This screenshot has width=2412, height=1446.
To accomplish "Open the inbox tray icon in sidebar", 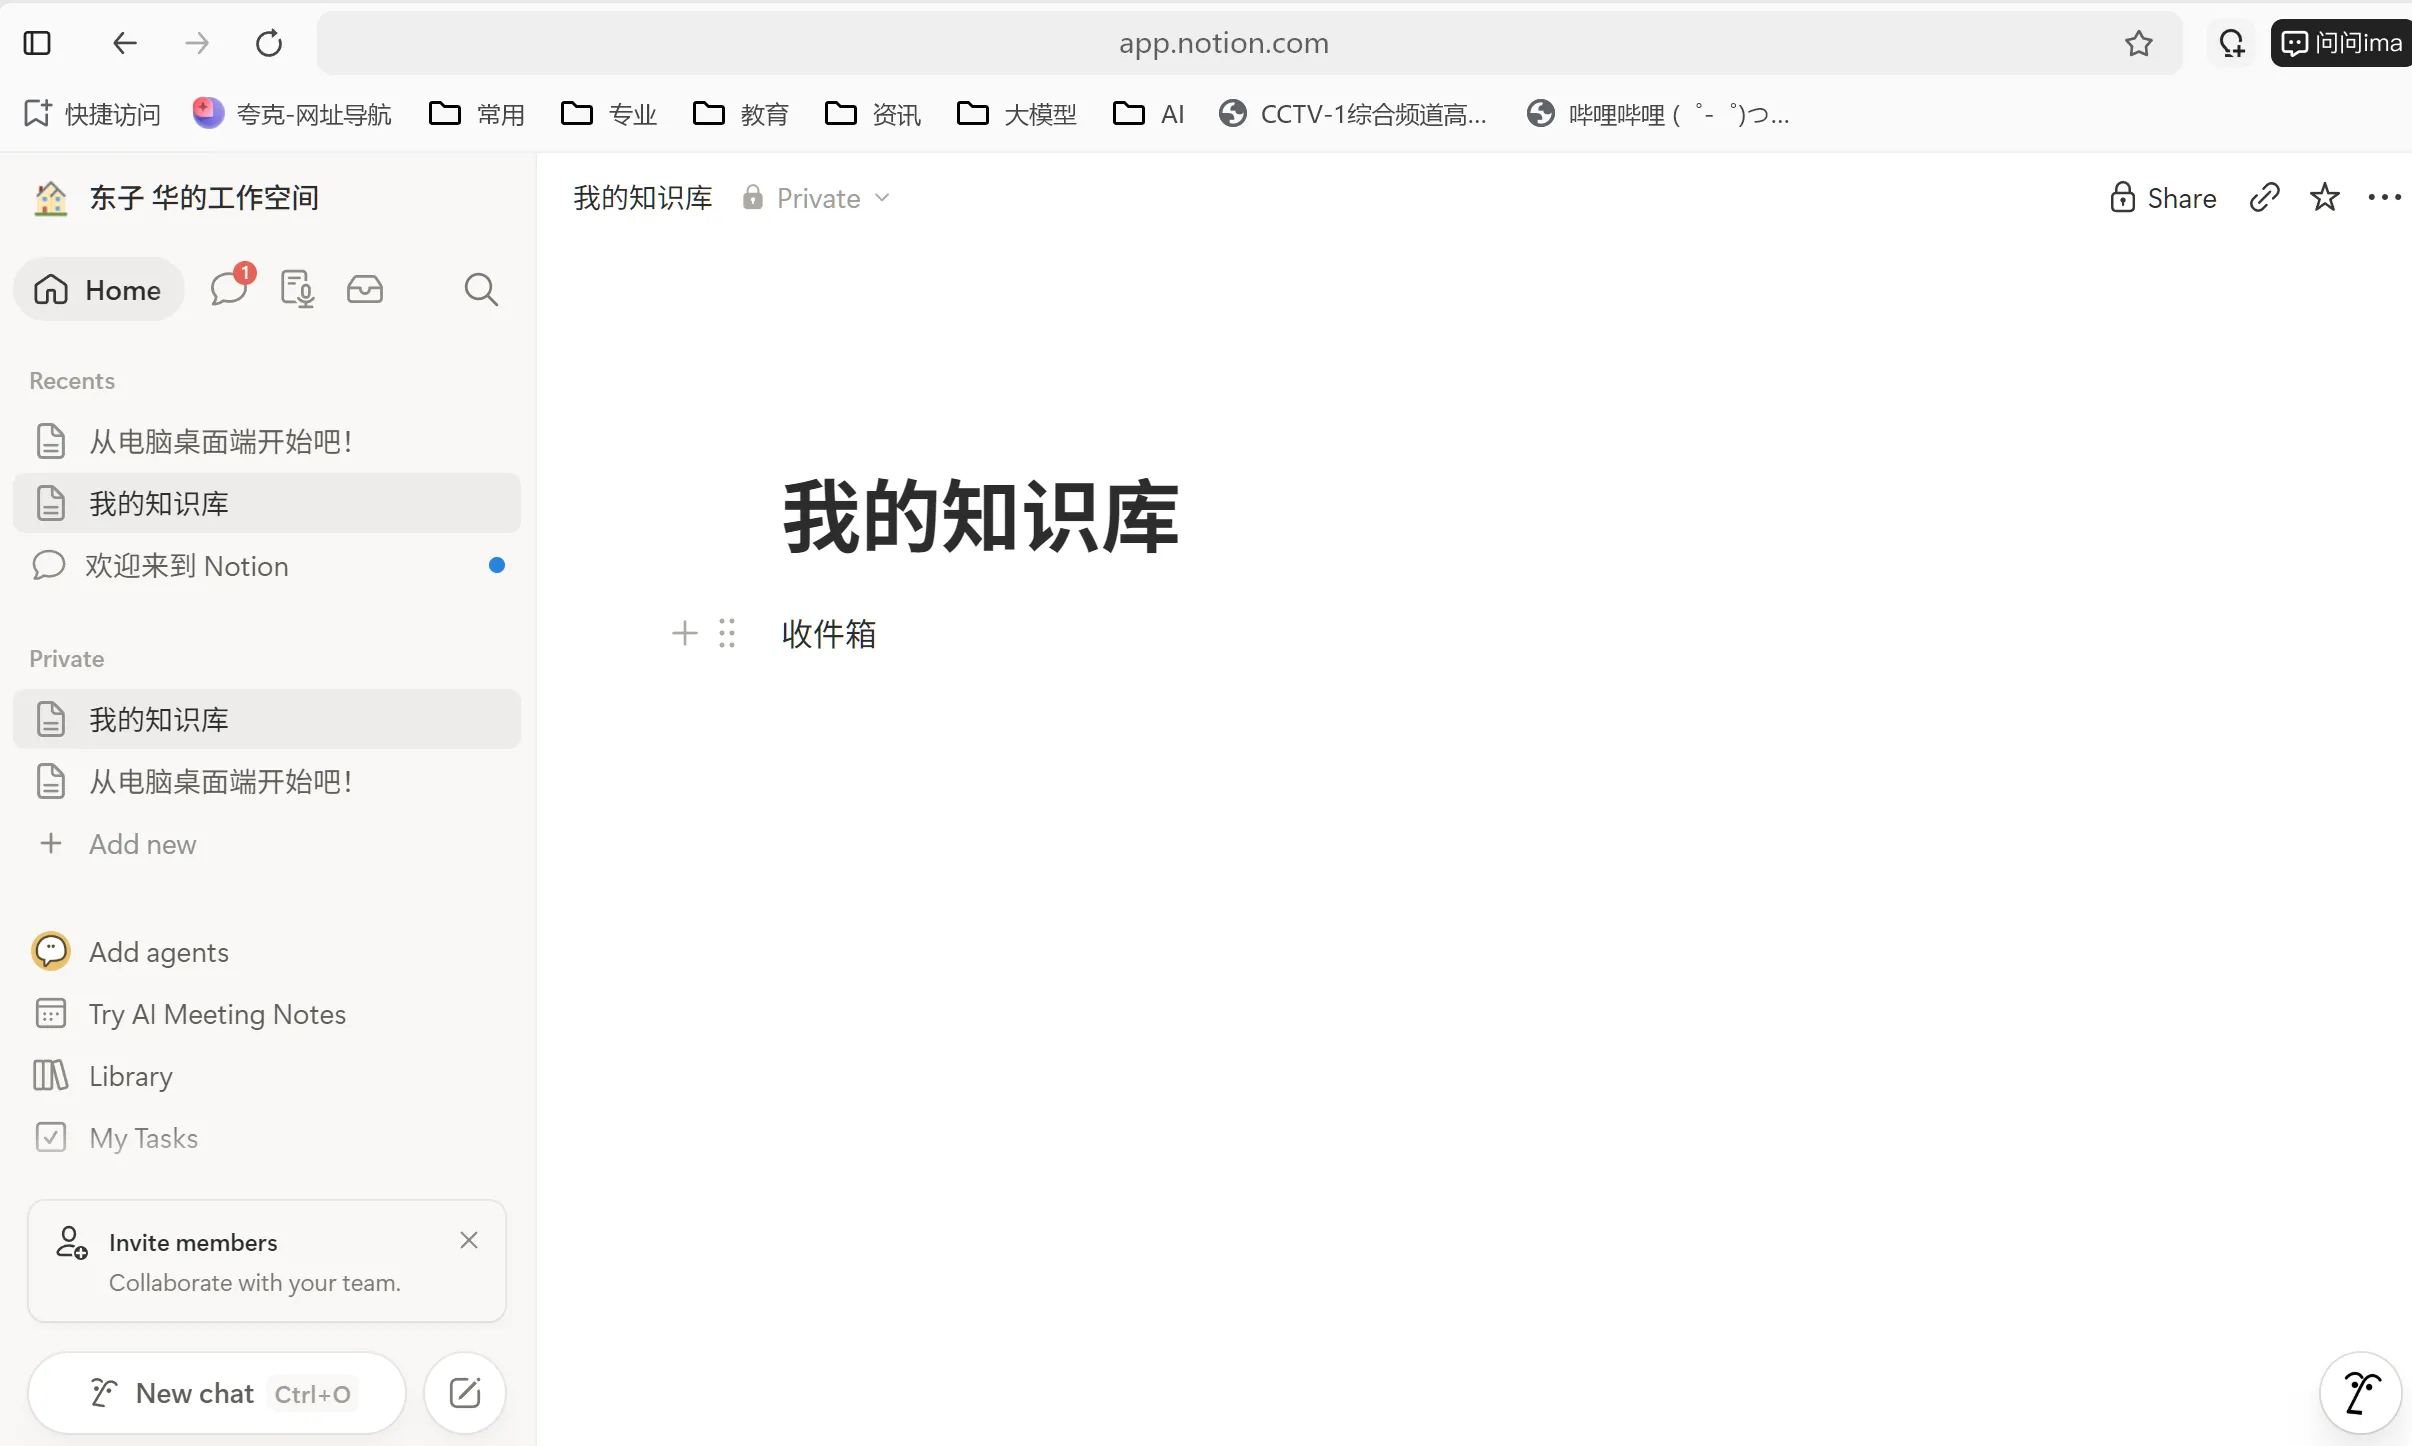I will click(365, 290).
